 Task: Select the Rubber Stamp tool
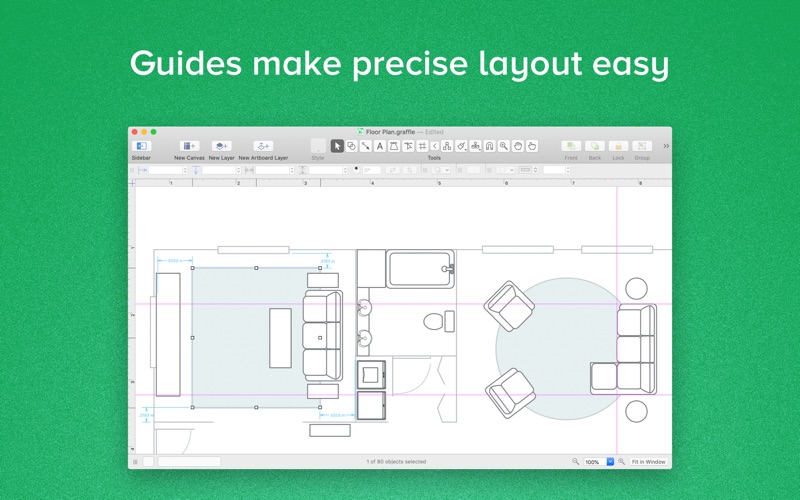[476, 146]
